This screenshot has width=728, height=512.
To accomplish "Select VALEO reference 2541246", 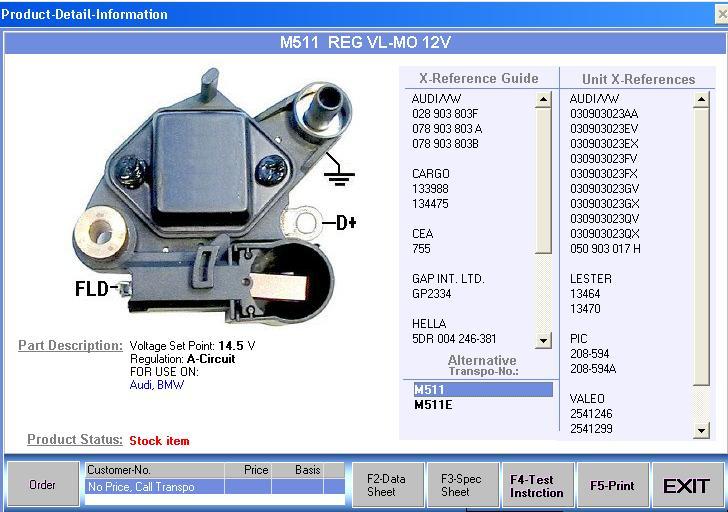I will pos(591,414).
